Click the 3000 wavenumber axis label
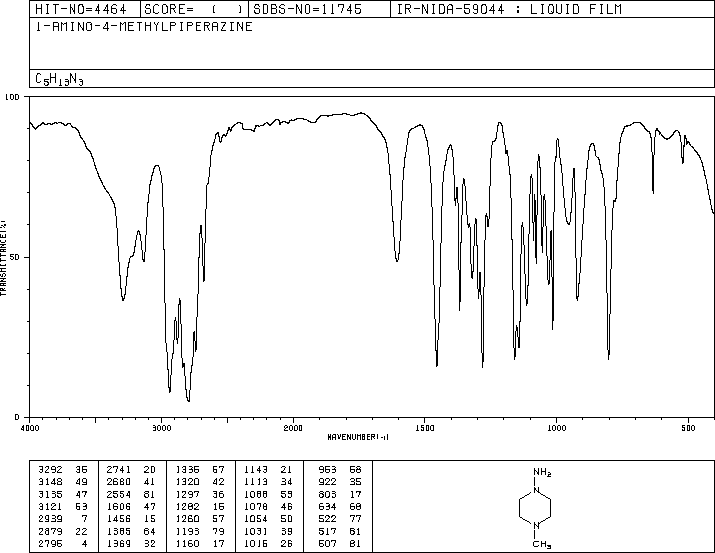 point(162,428)
